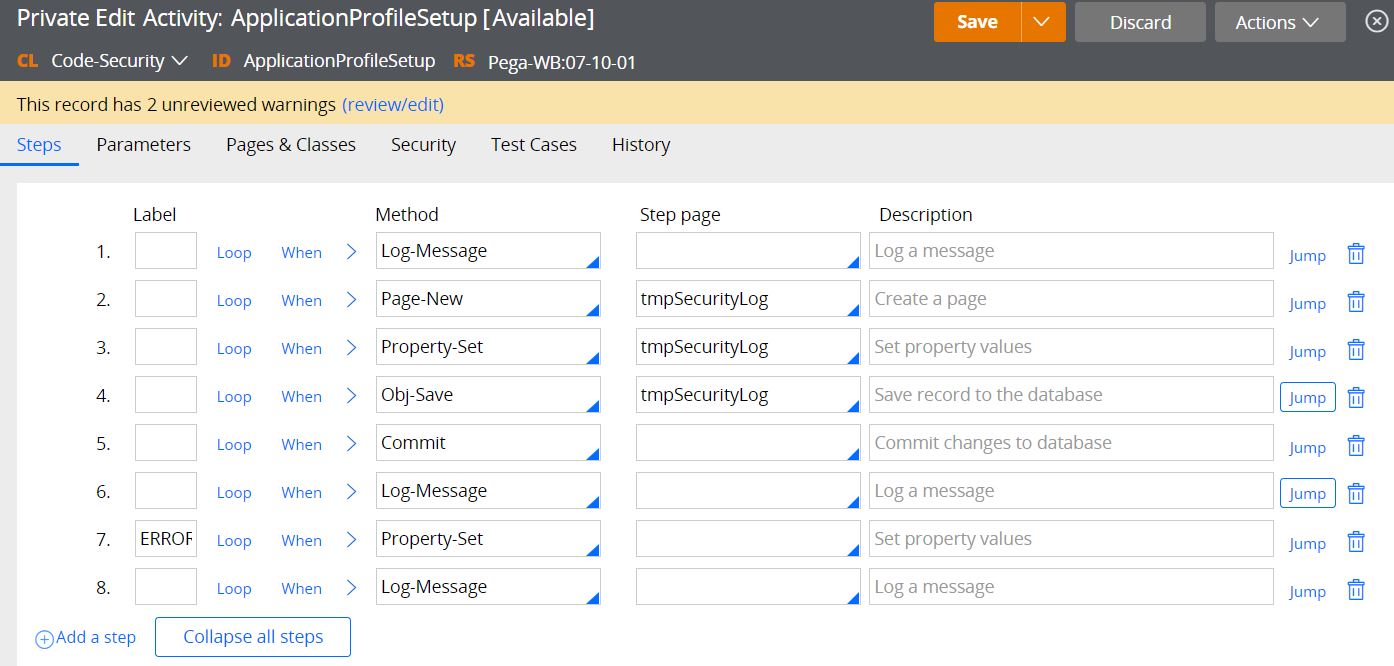
Task: Click Loop on step 3
Action: [234, 349]
